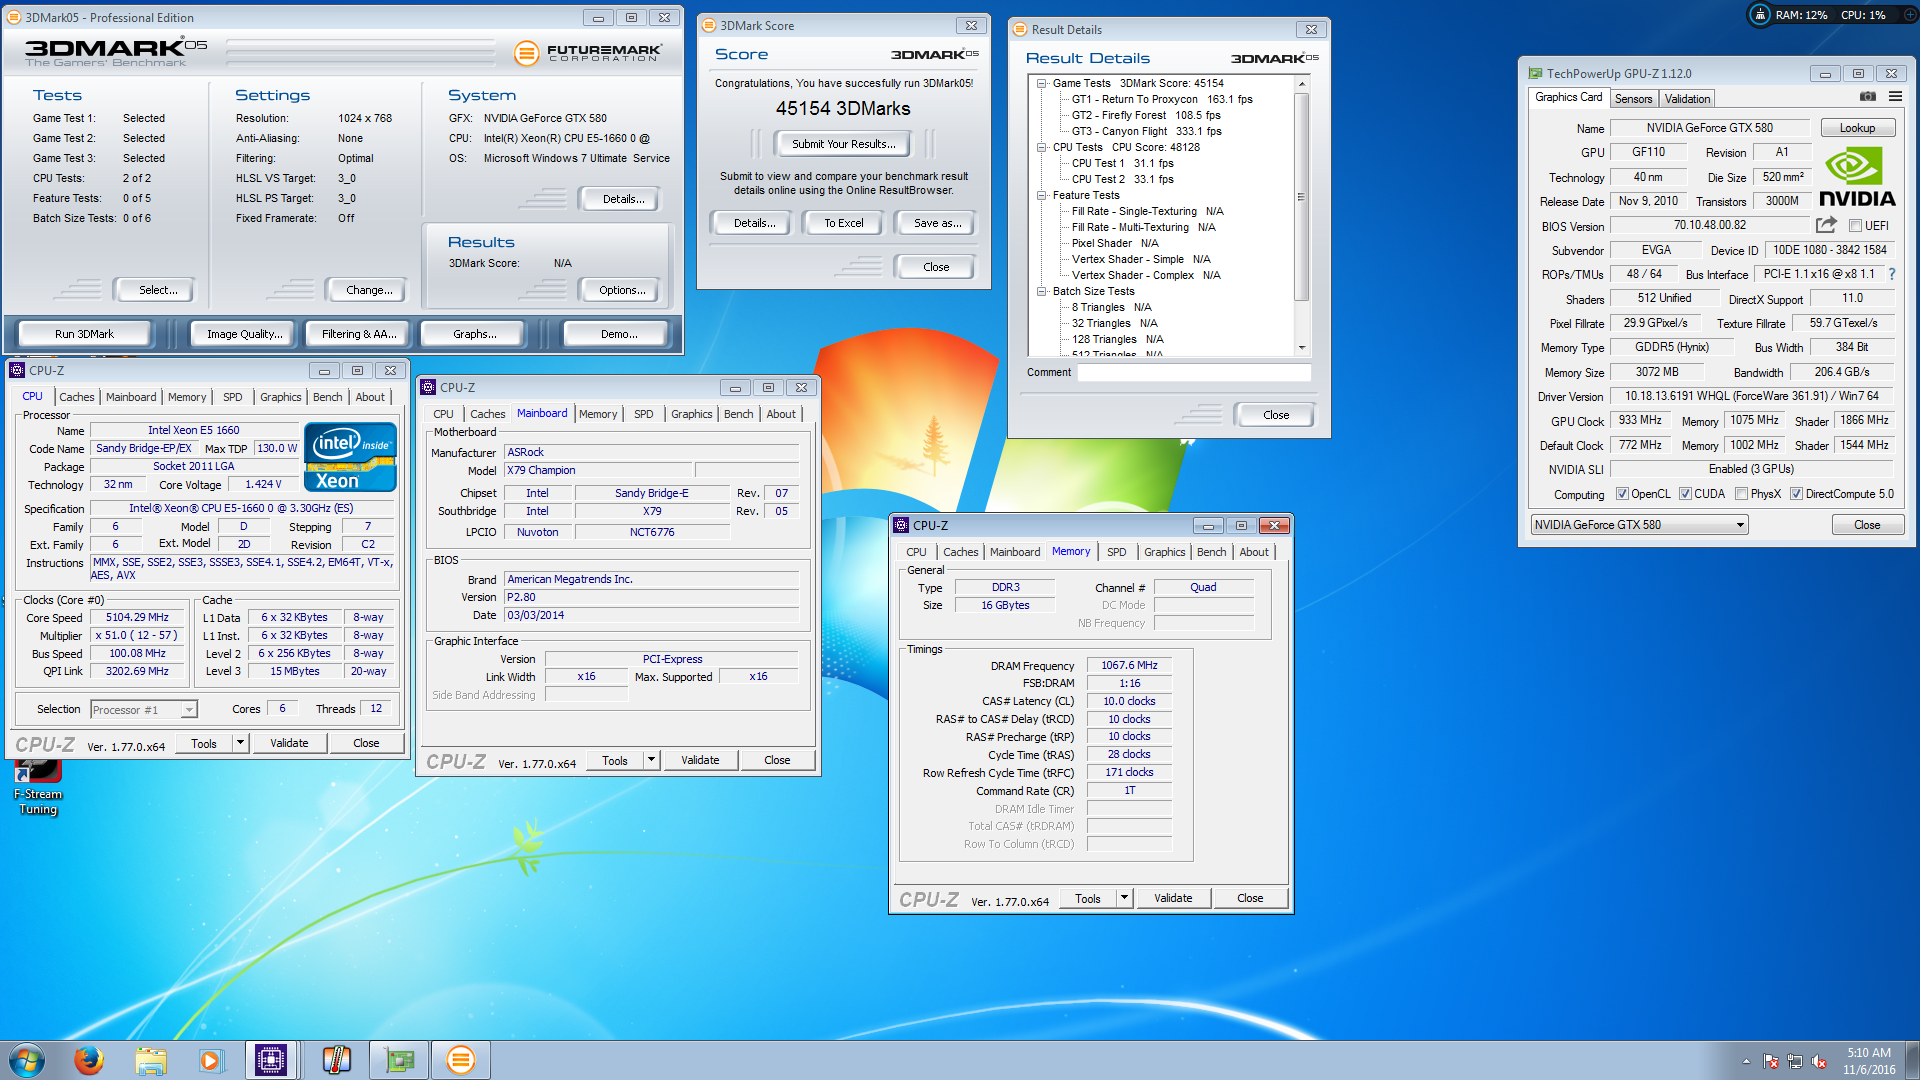Switch to the Sensors tab in GPU-Z

[x=1633, y=99]
